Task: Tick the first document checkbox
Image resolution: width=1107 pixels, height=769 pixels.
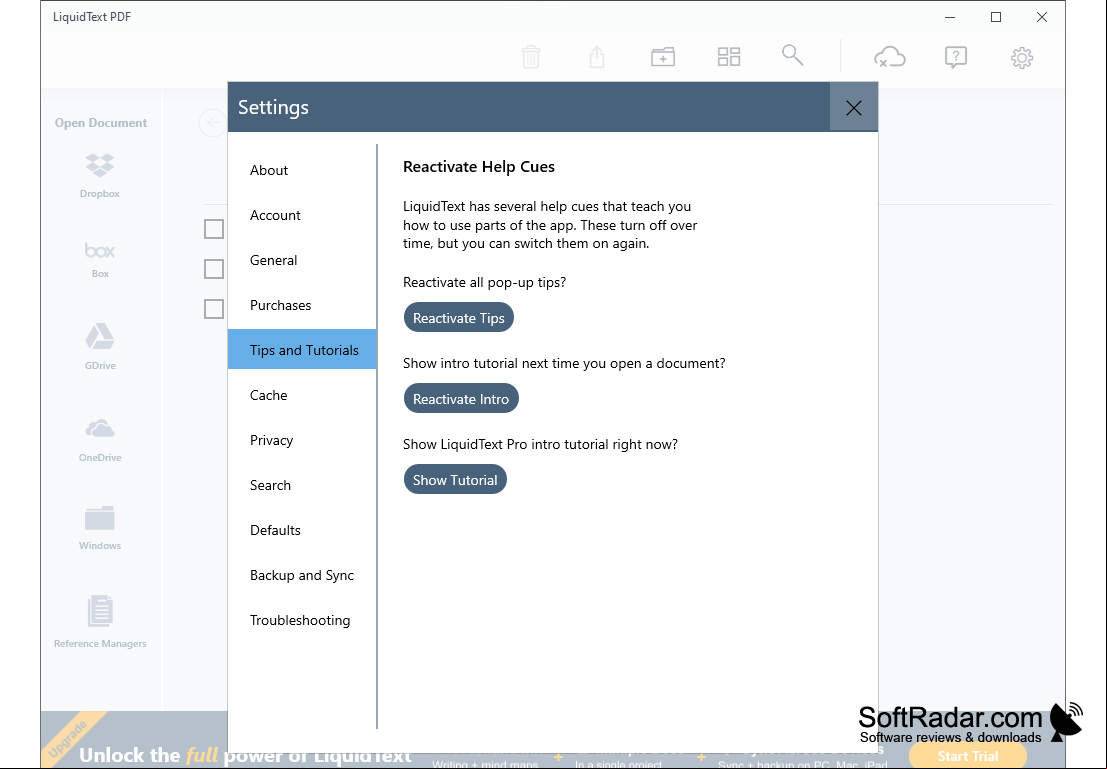Action: pos(214,229)
